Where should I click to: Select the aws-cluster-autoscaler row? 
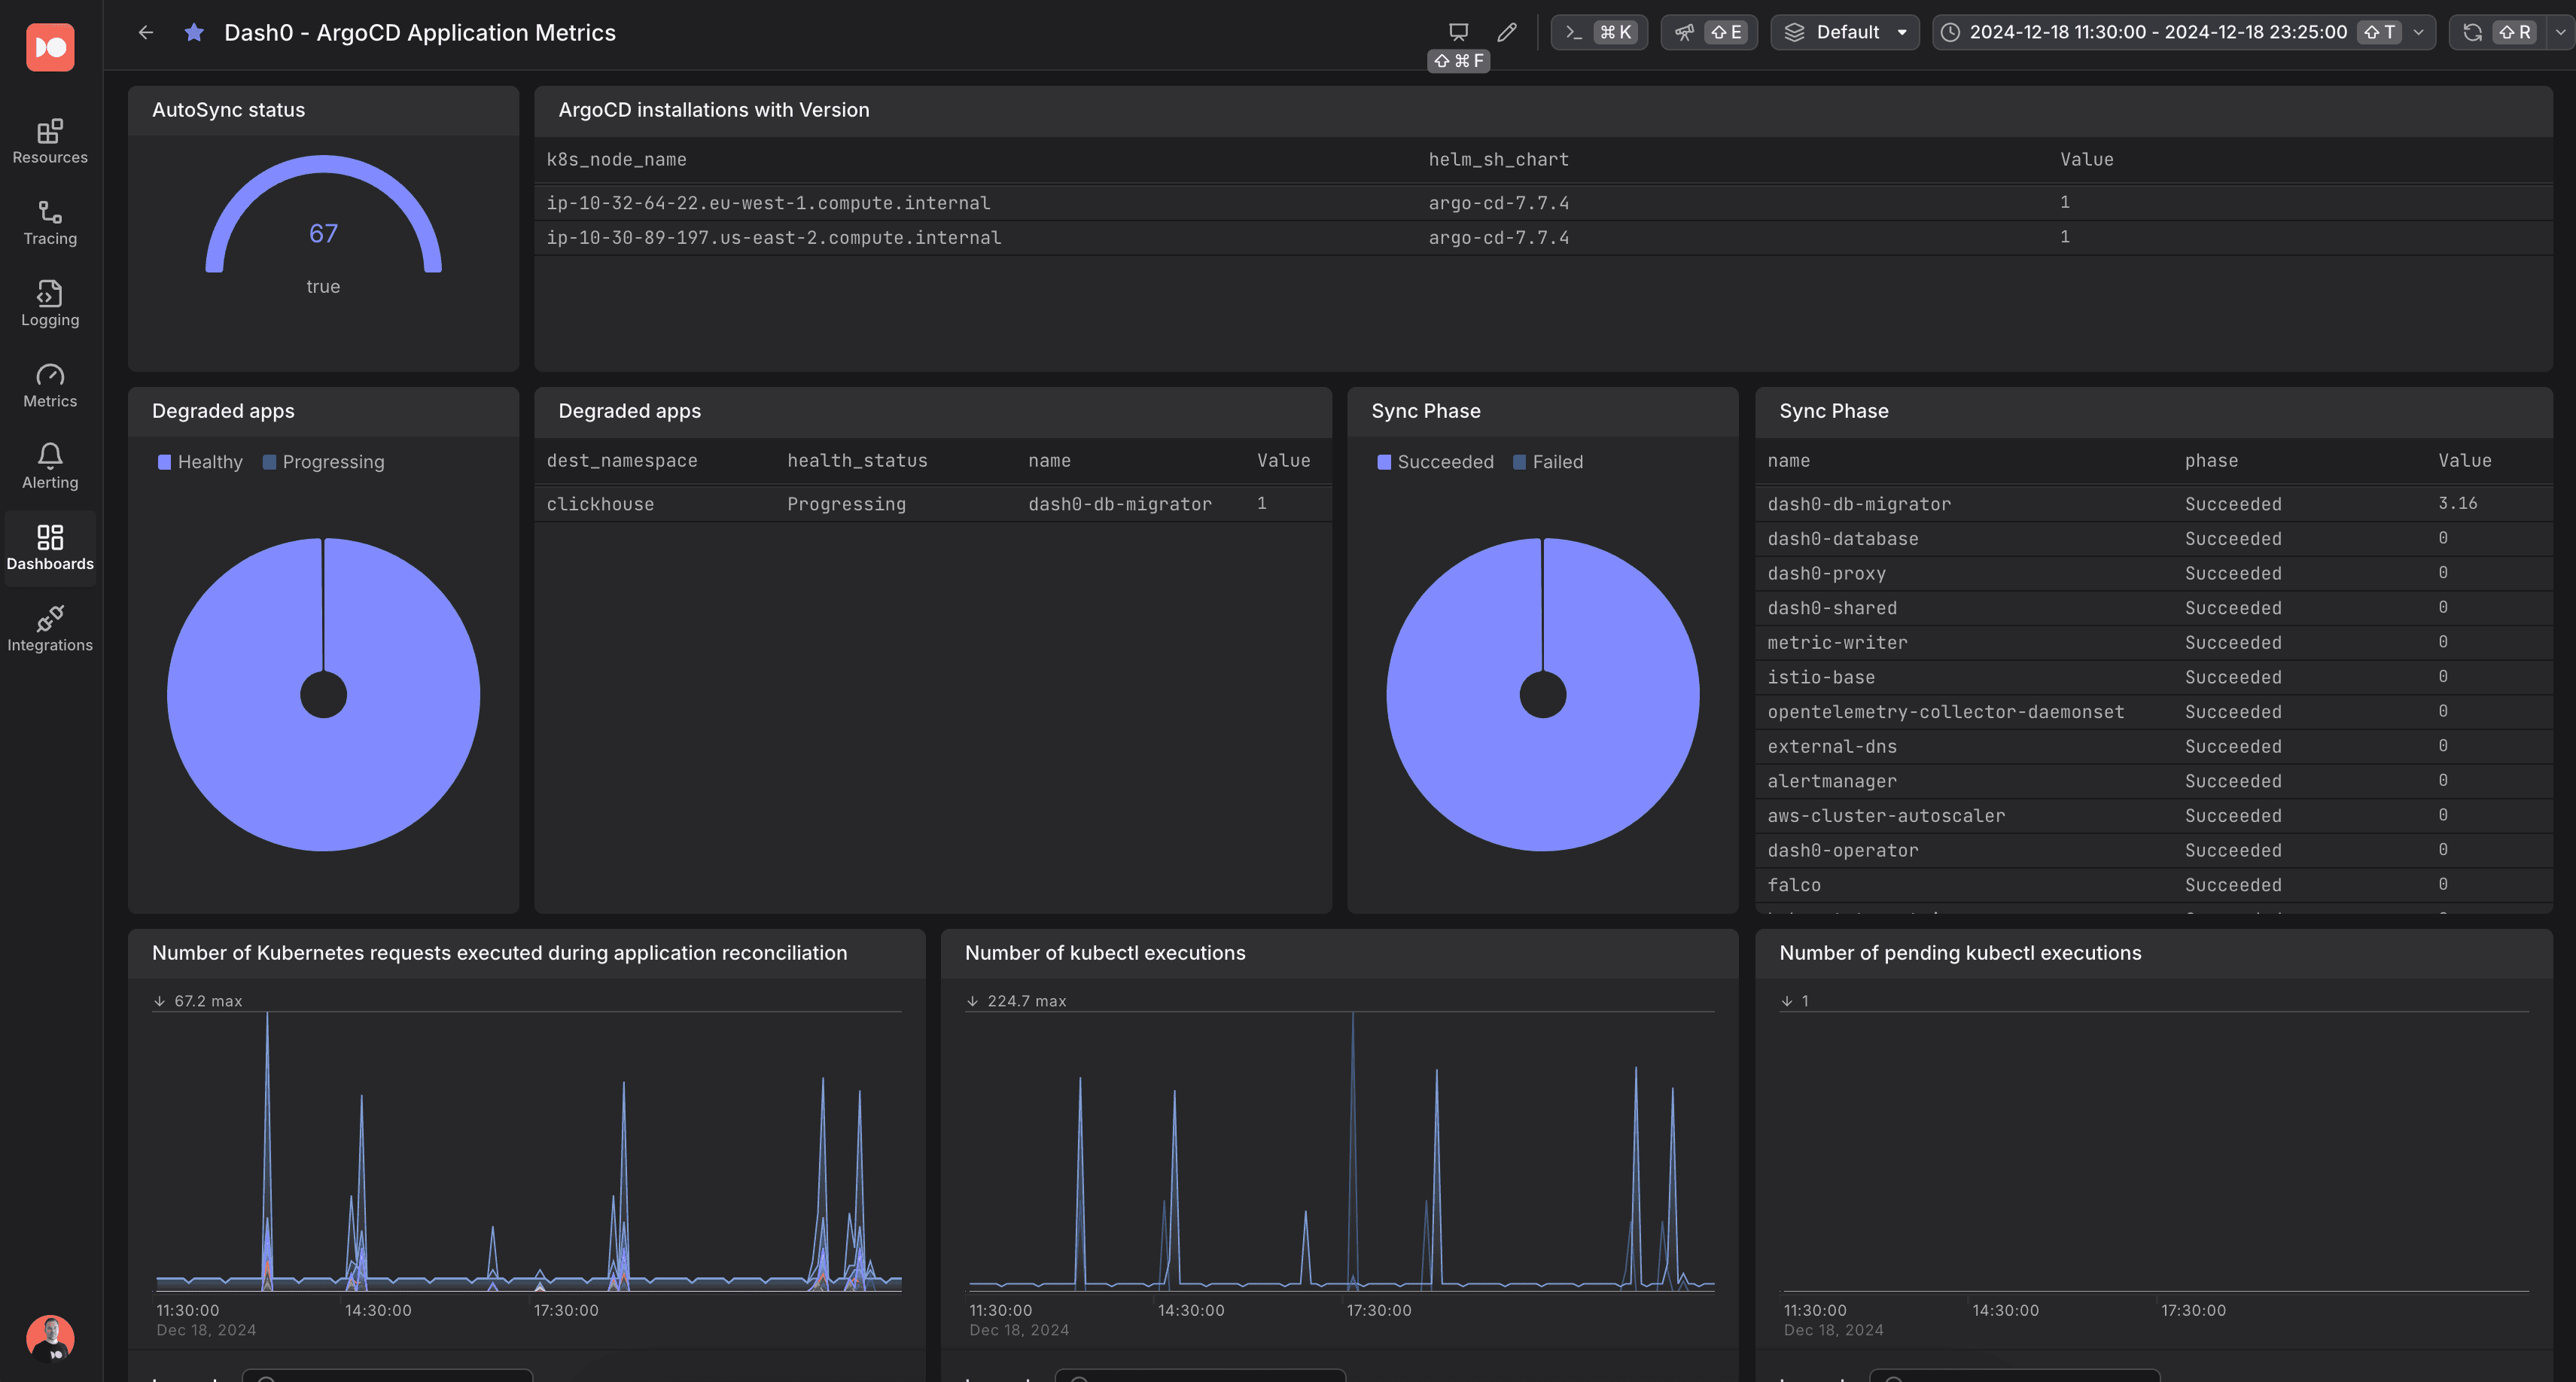tap(2154, 816)
